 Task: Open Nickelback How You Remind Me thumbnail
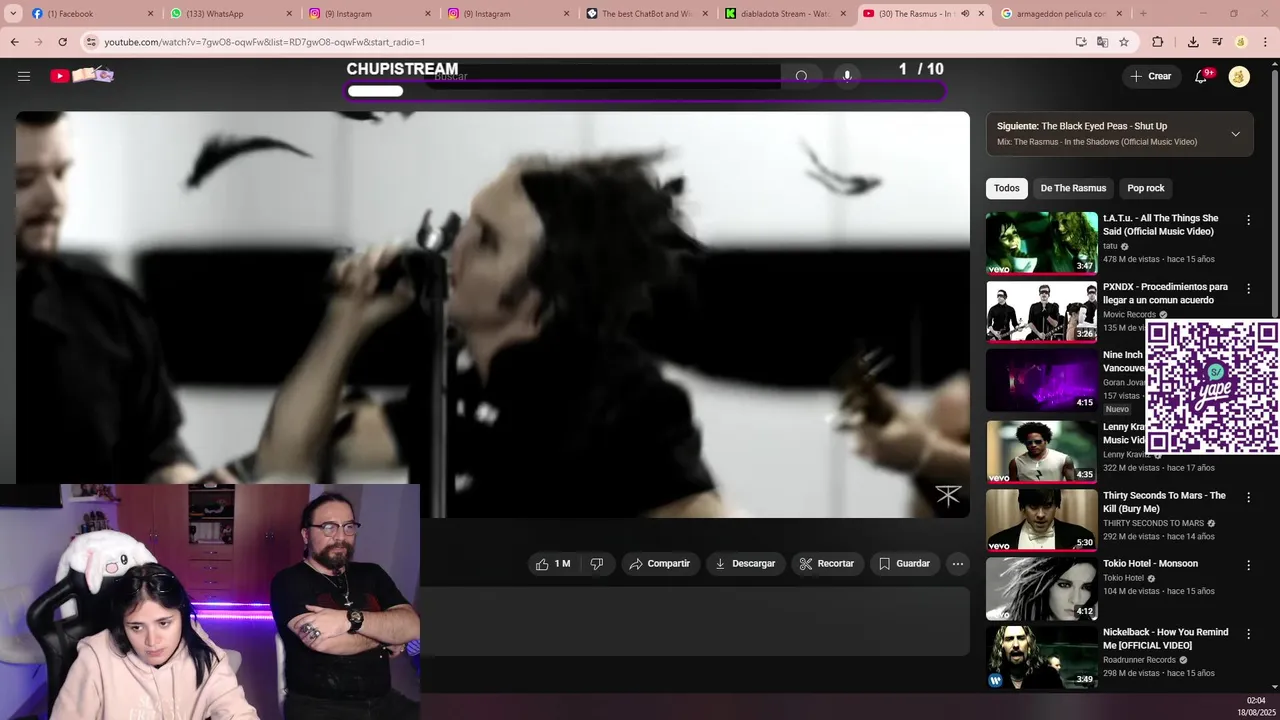1042,657
